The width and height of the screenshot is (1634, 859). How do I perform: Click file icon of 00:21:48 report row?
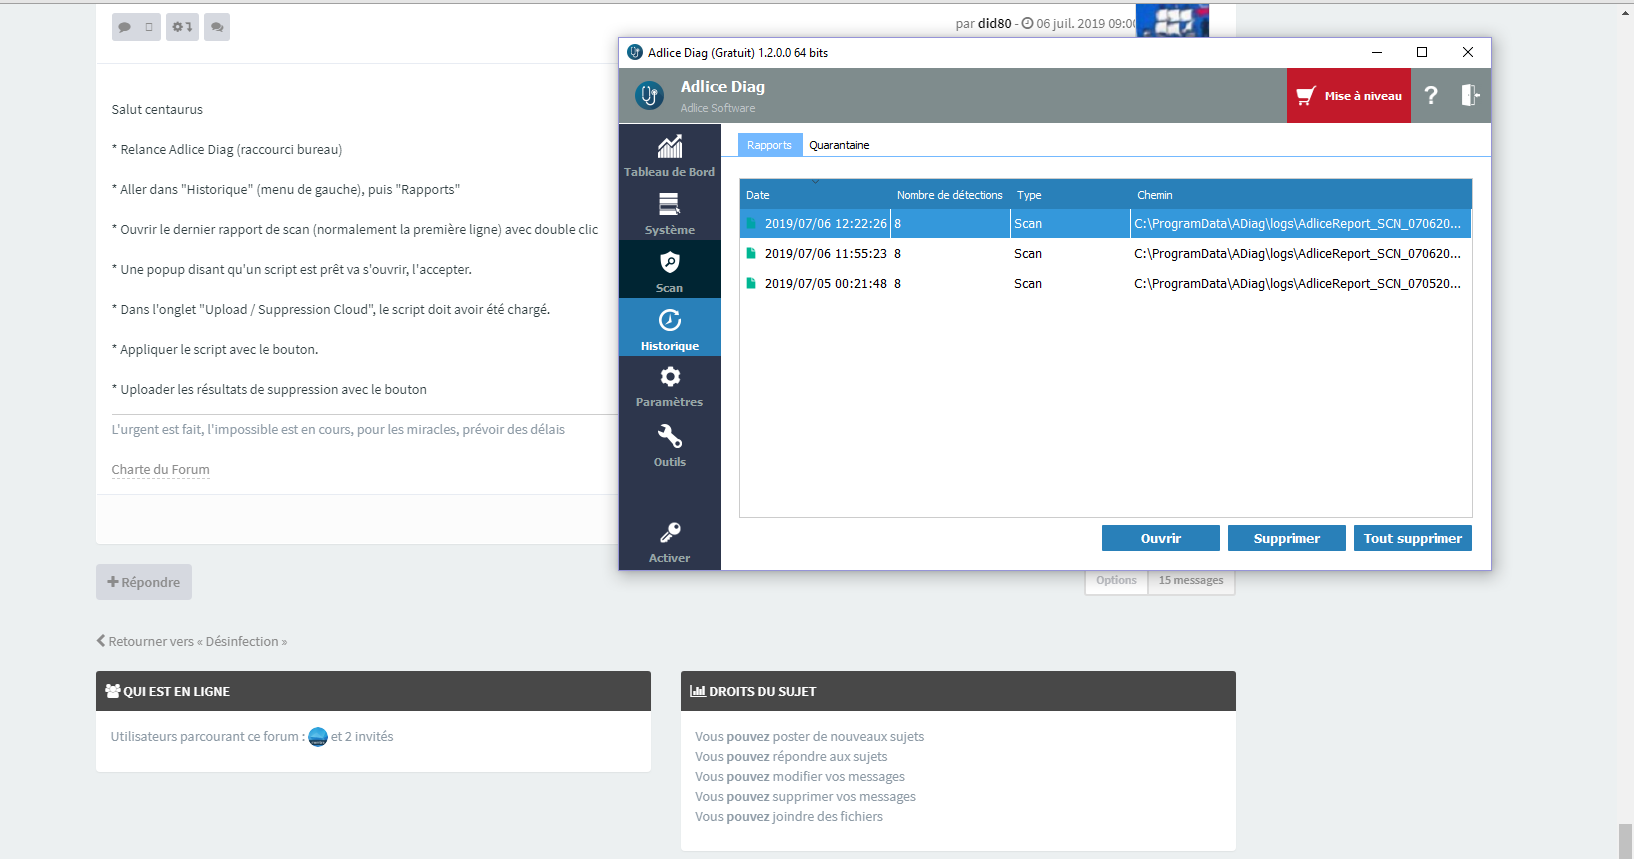(x=751, y=283)
